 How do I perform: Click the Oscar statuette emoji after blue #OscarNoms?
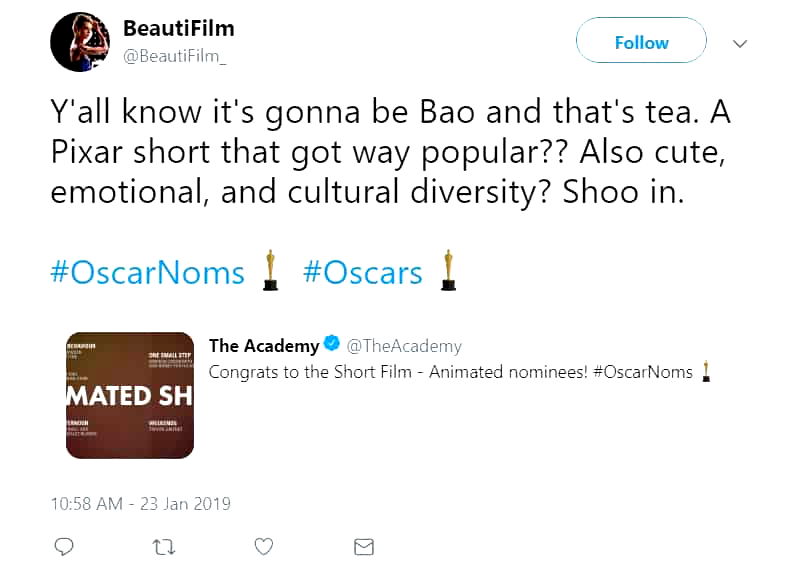click(270, 270)
